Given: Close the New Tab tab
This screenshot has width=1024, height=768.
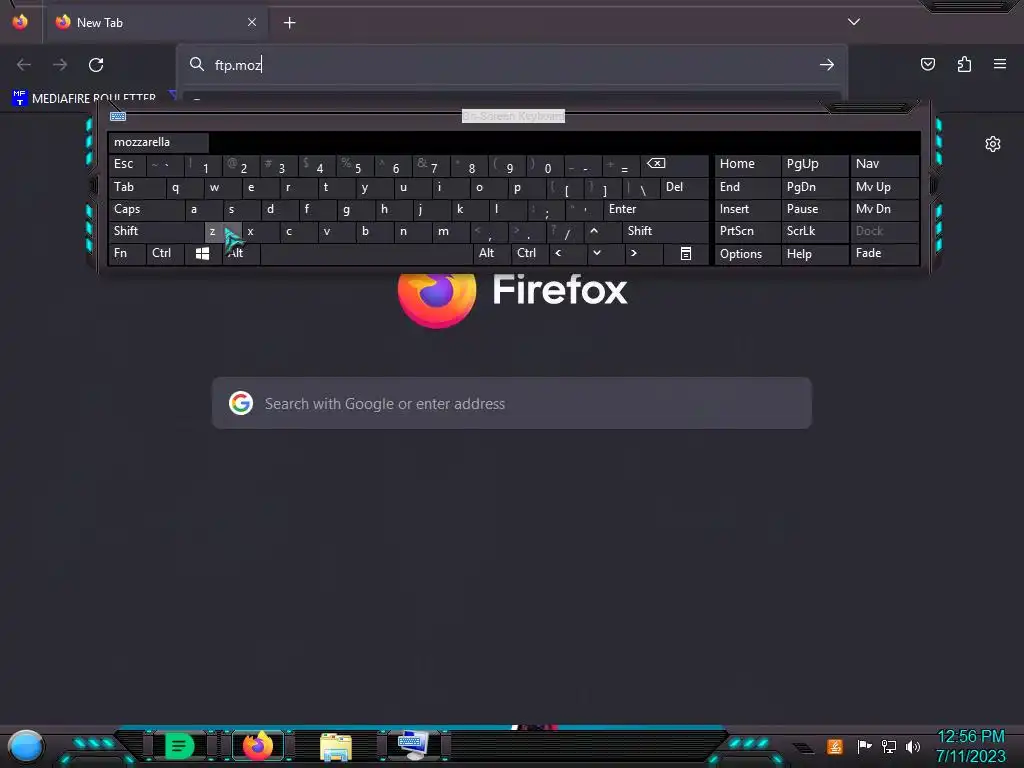Looking at the screenshot, I should (252, 22).
